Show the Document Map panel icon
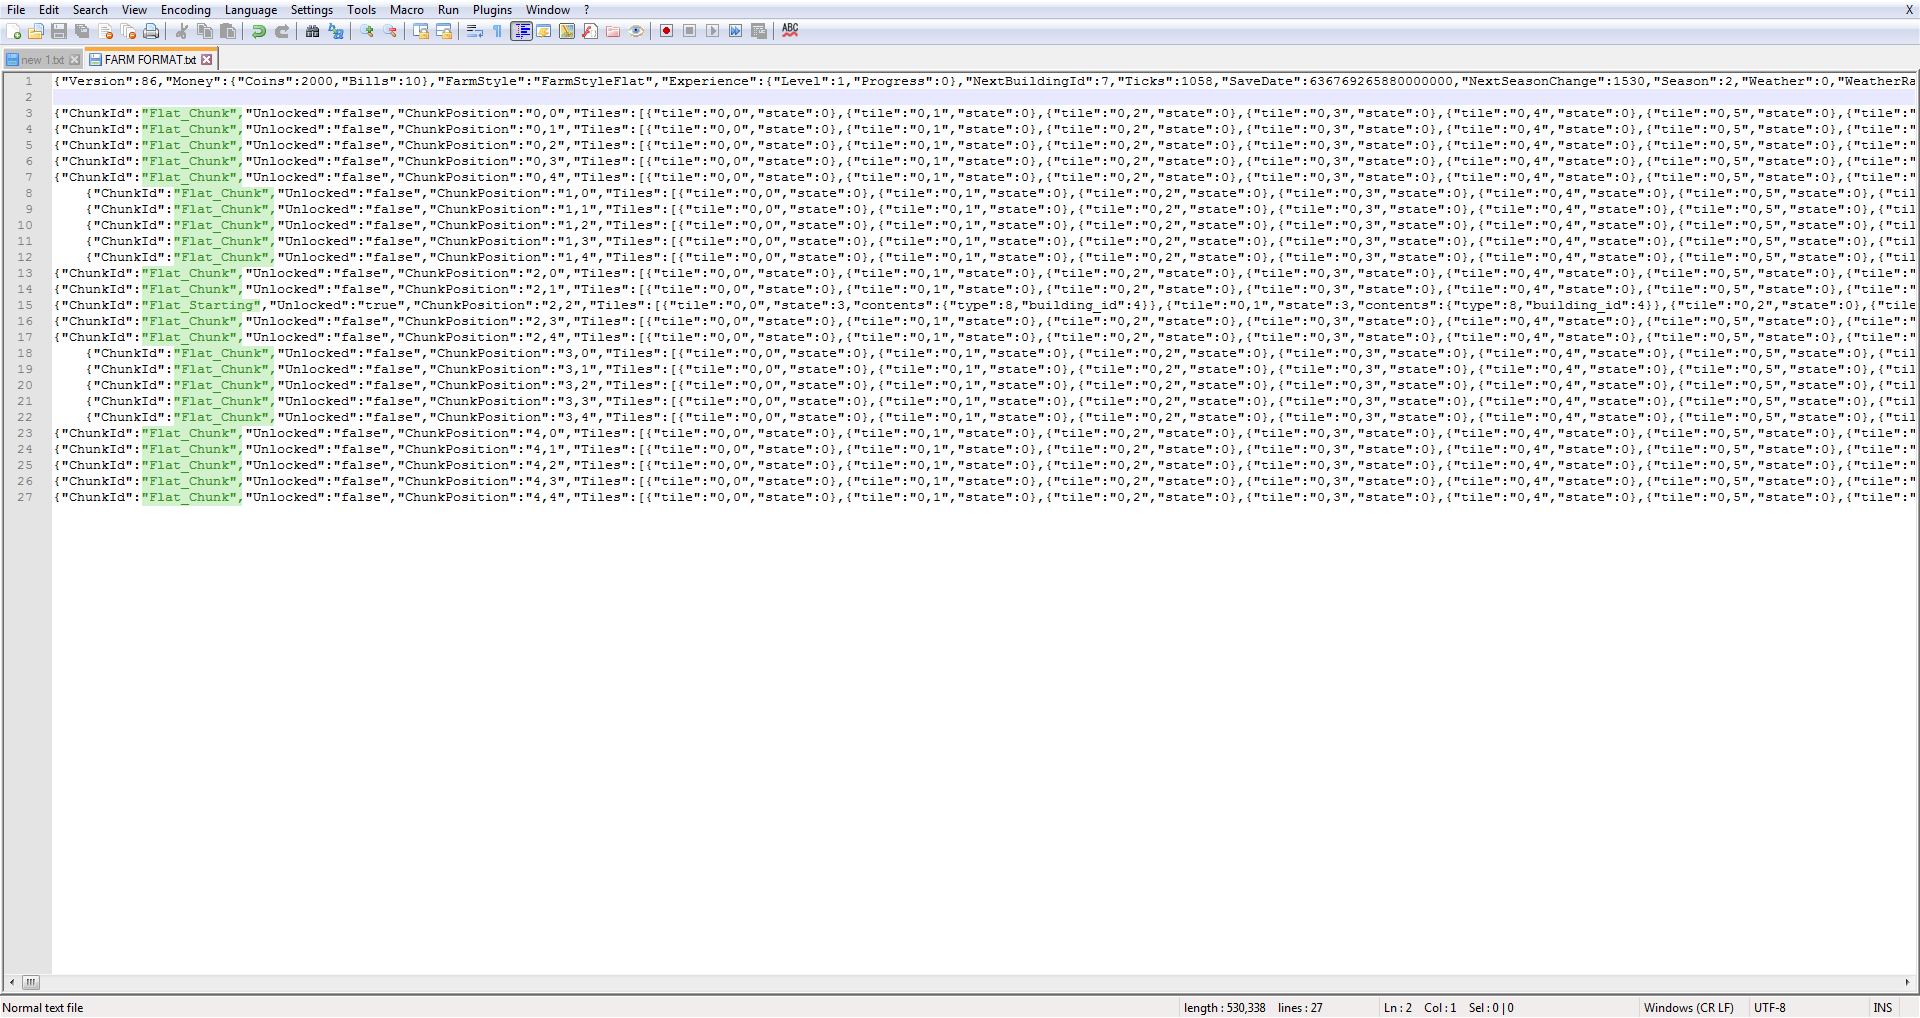Viewport: 1920px width, 1018px height. [567, 31]
